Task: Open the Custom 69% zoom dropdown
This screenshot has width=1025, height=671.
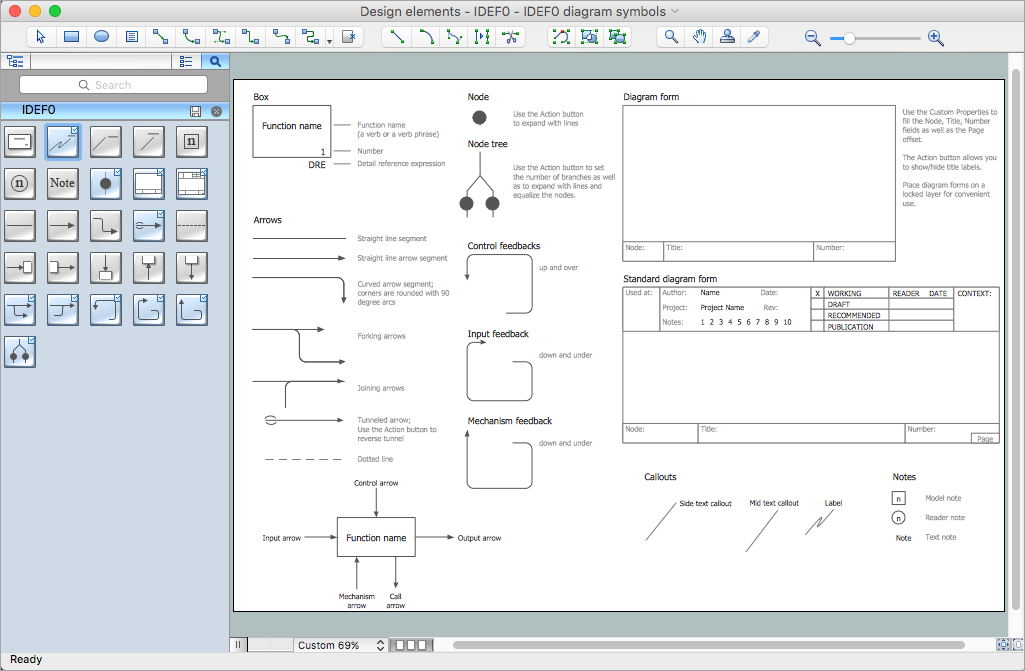Action: [x=341, y=645]
